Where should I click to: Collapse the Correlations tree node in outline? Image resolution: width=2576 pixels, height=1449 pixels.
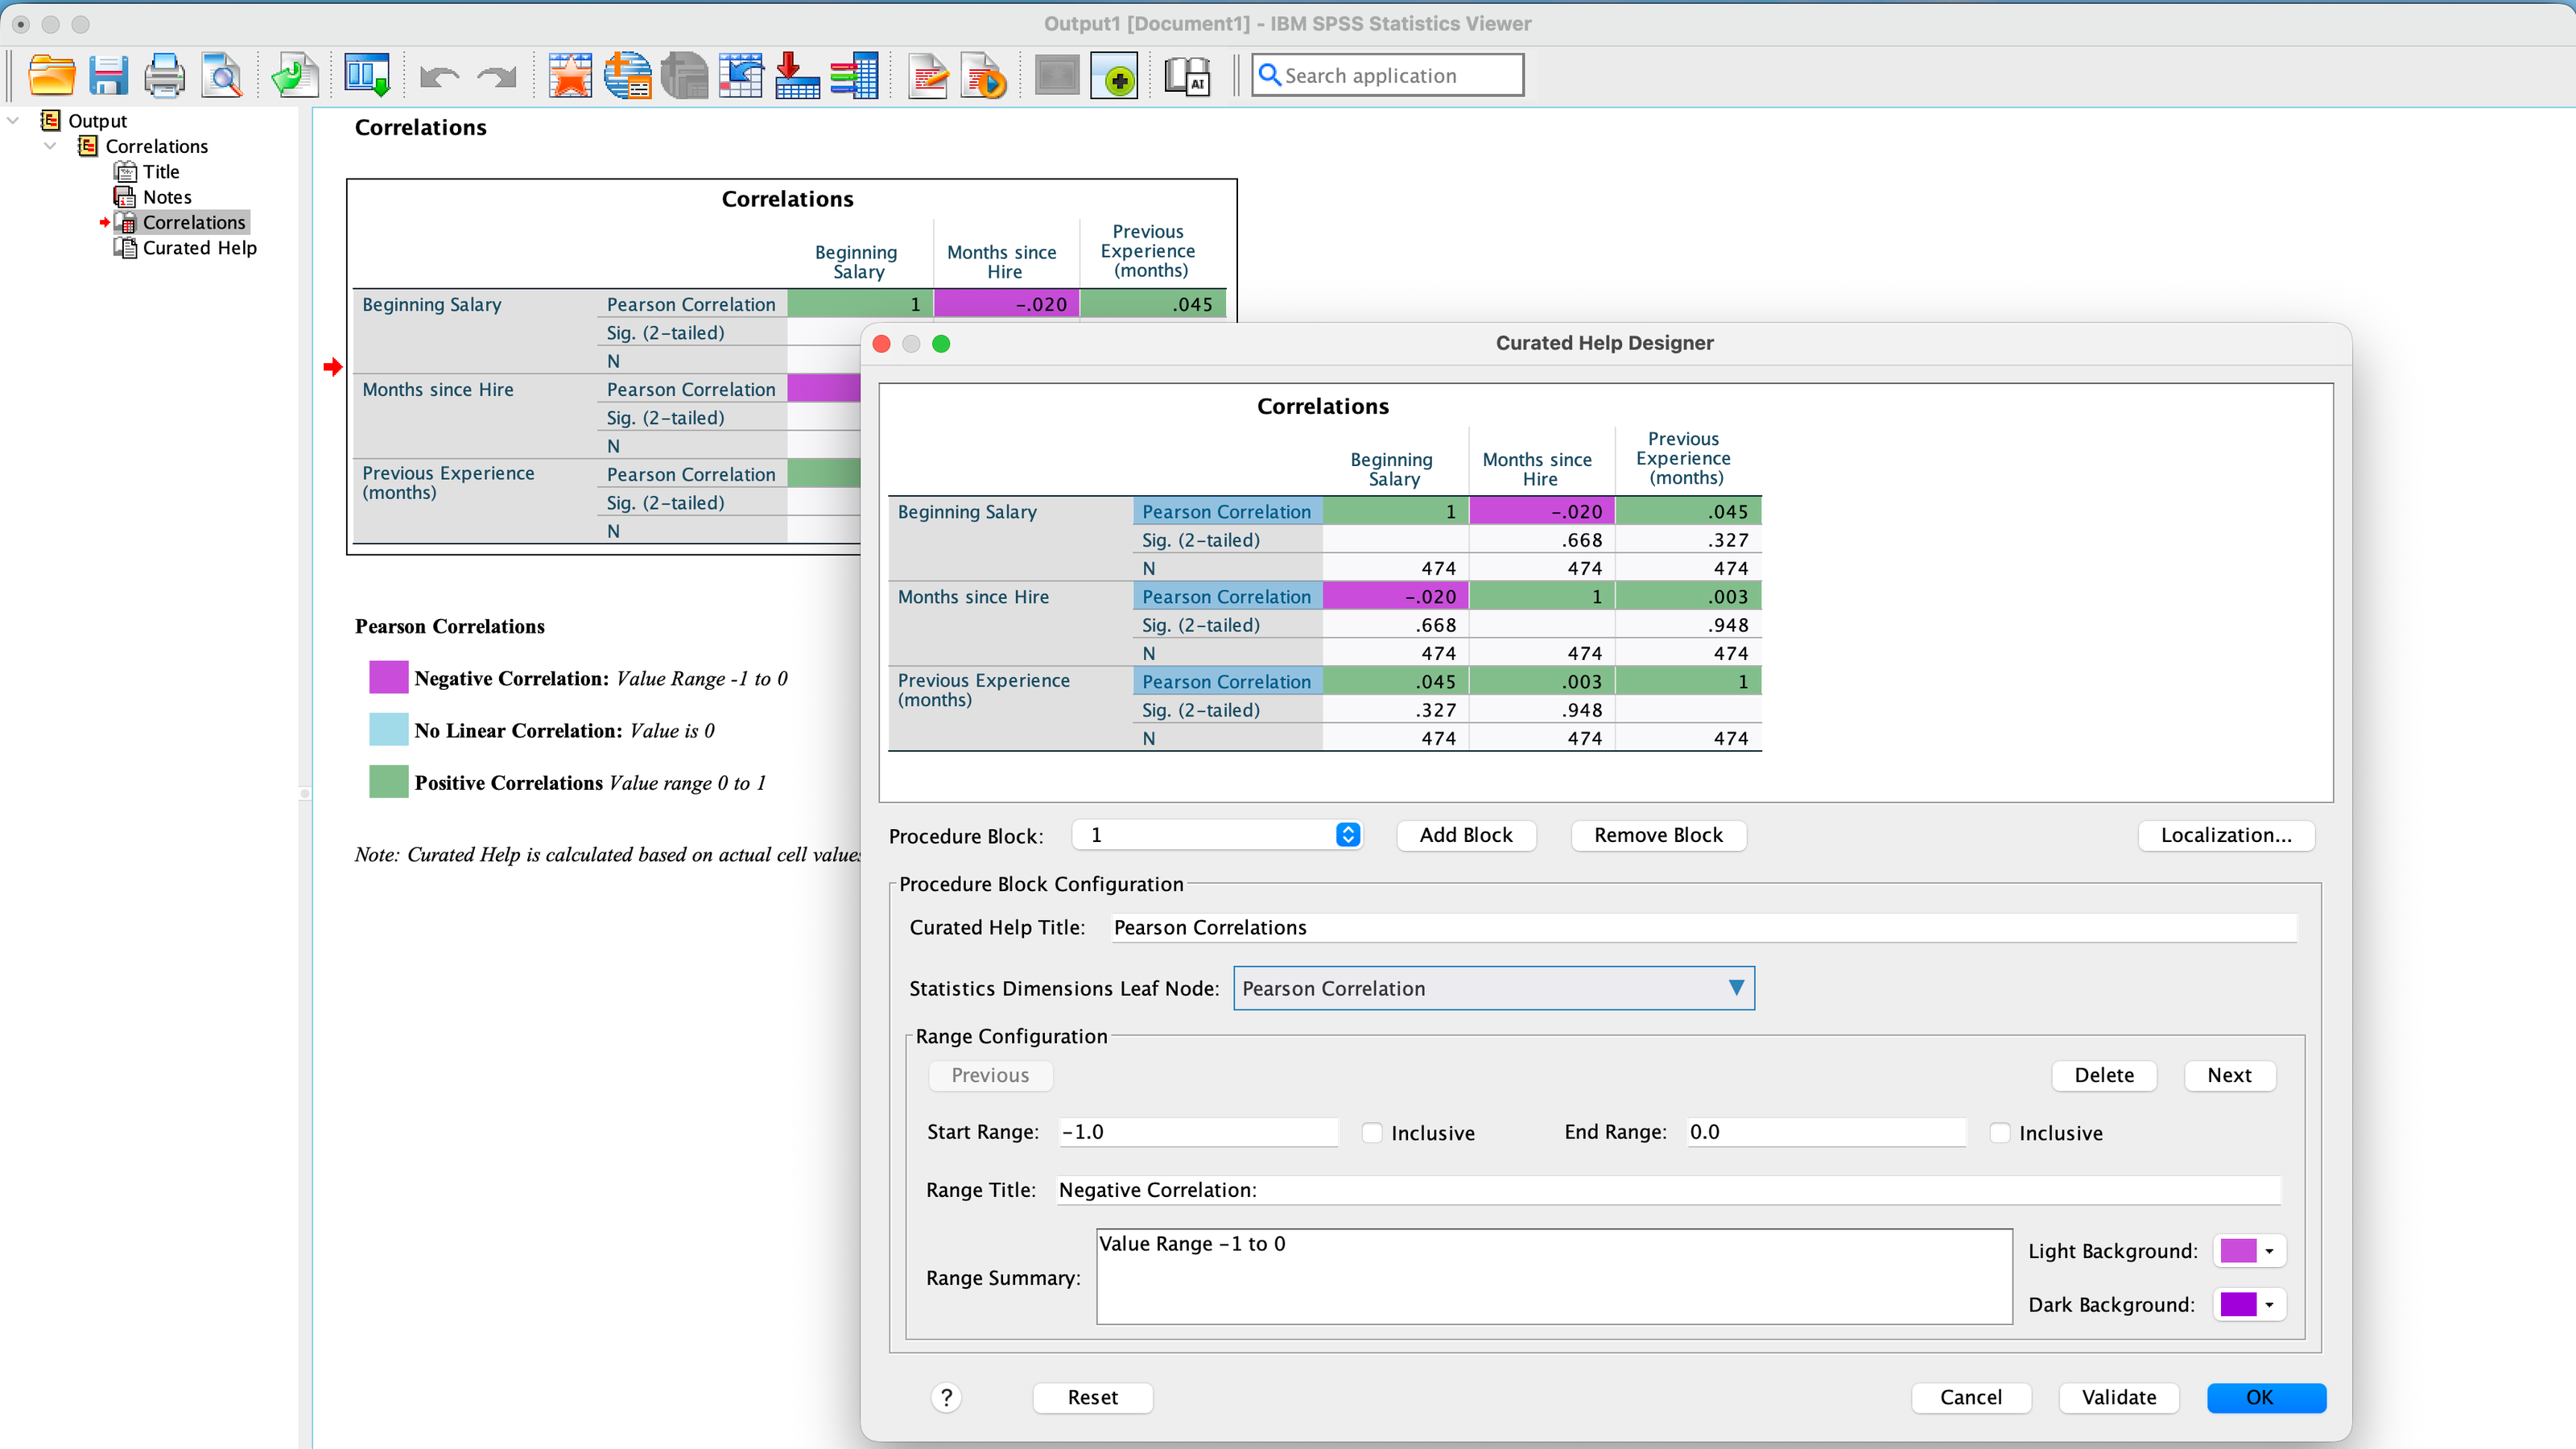pos(50,146)
